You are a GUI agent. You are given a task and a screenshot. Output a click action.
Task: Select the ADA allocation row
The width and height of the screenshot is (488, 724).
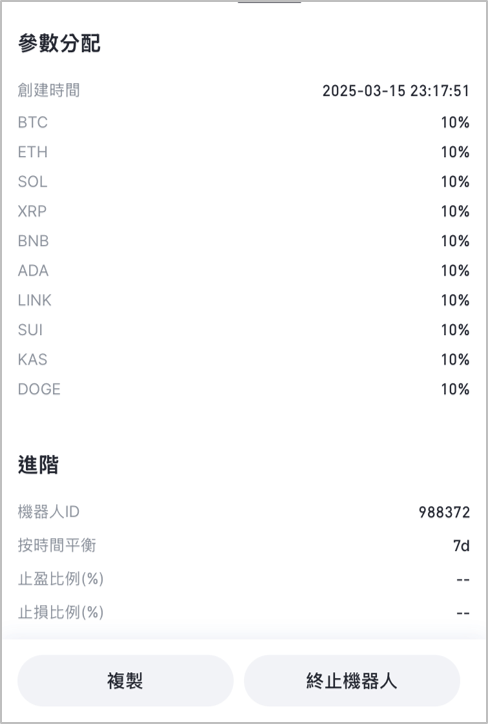point(244,271)
